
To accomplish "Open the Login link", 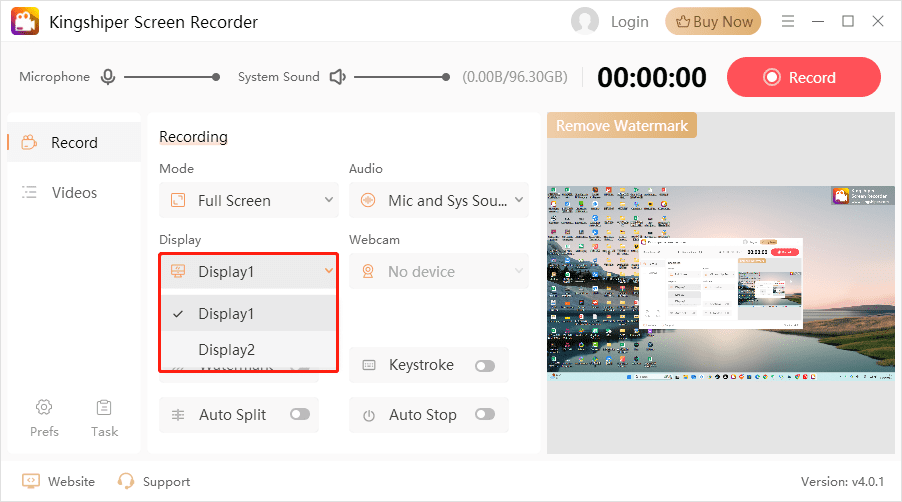I will point(629,22).
